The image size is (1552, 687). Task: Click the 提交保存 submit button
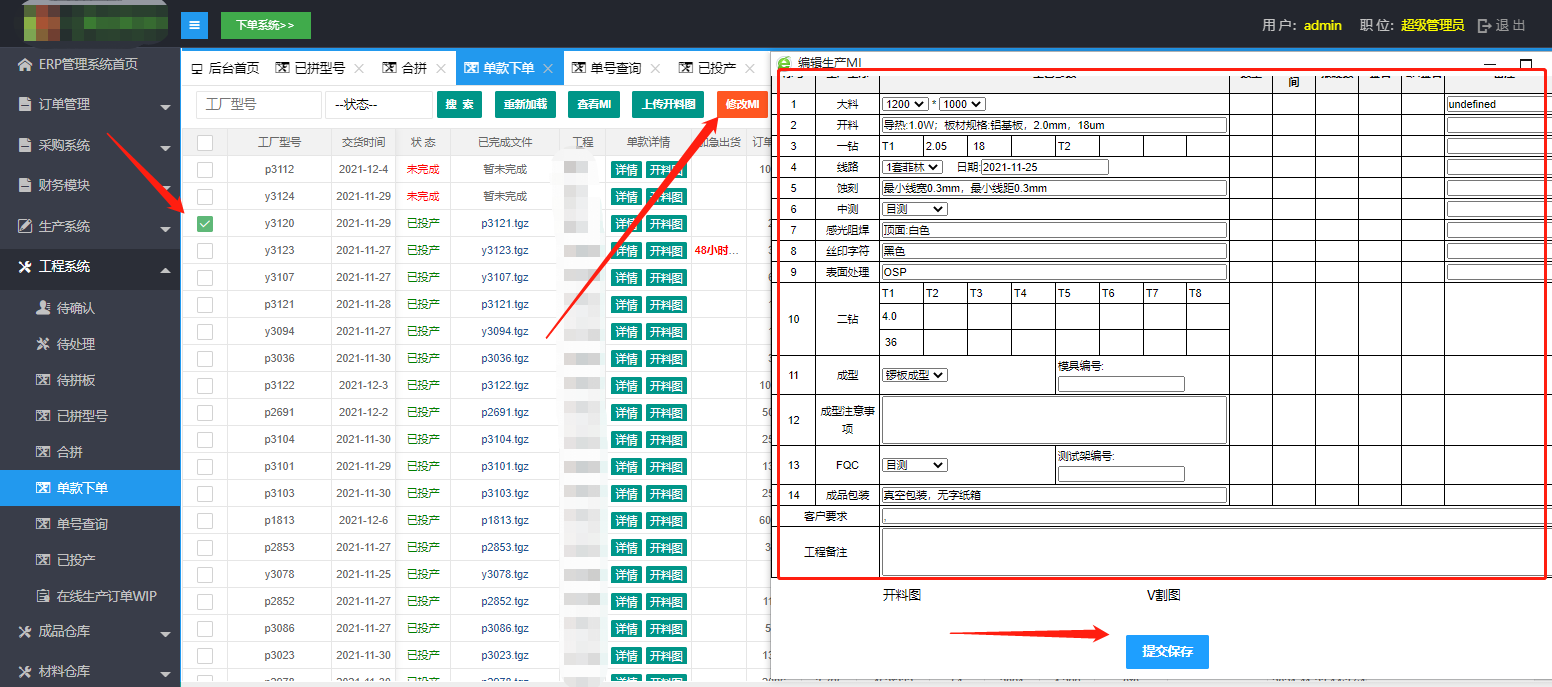[x=1166, y=651]
